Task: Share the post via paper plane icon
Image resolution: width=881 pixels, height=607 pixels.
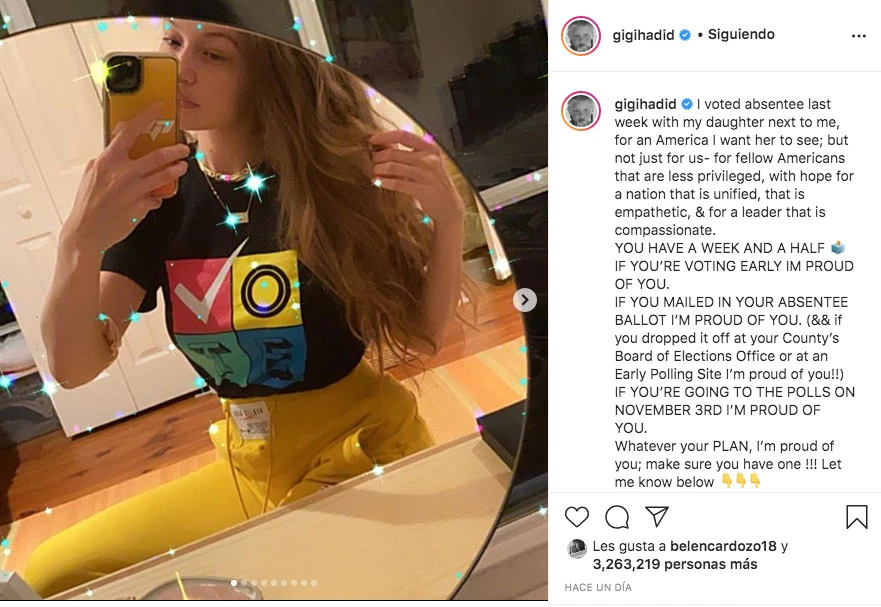Action: [656, 516]
